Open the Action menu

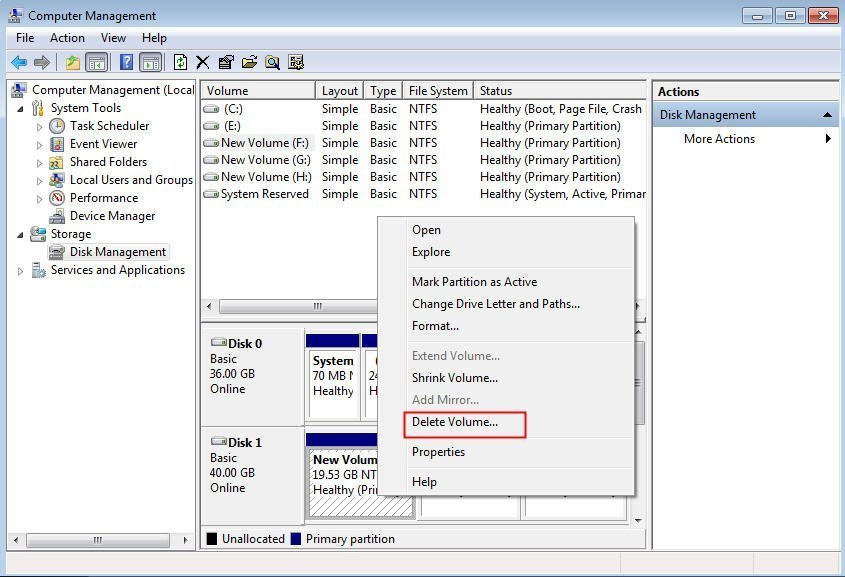click(67, 38)
